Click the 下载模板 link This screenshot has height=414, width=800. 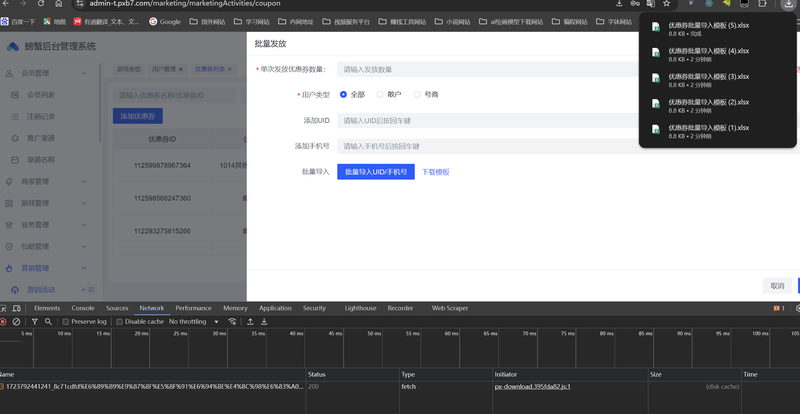[x=436, y=172]
